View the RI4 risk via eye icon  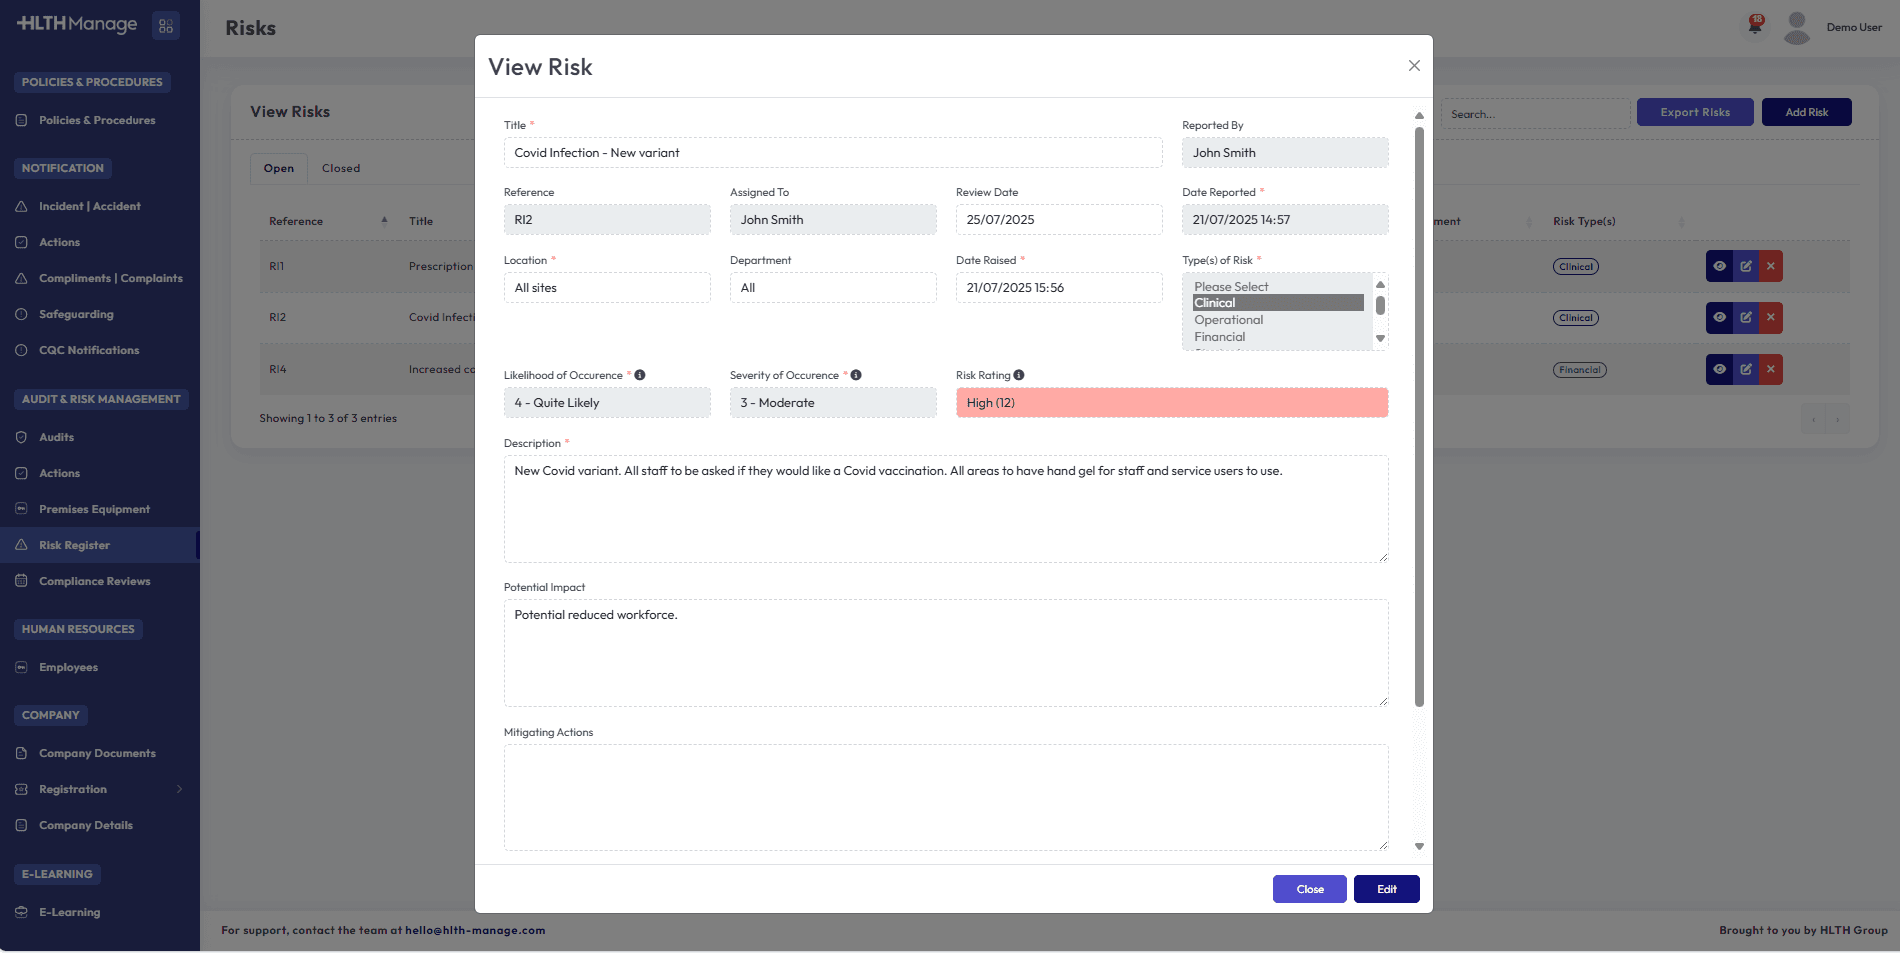[x=1719, y=369]
